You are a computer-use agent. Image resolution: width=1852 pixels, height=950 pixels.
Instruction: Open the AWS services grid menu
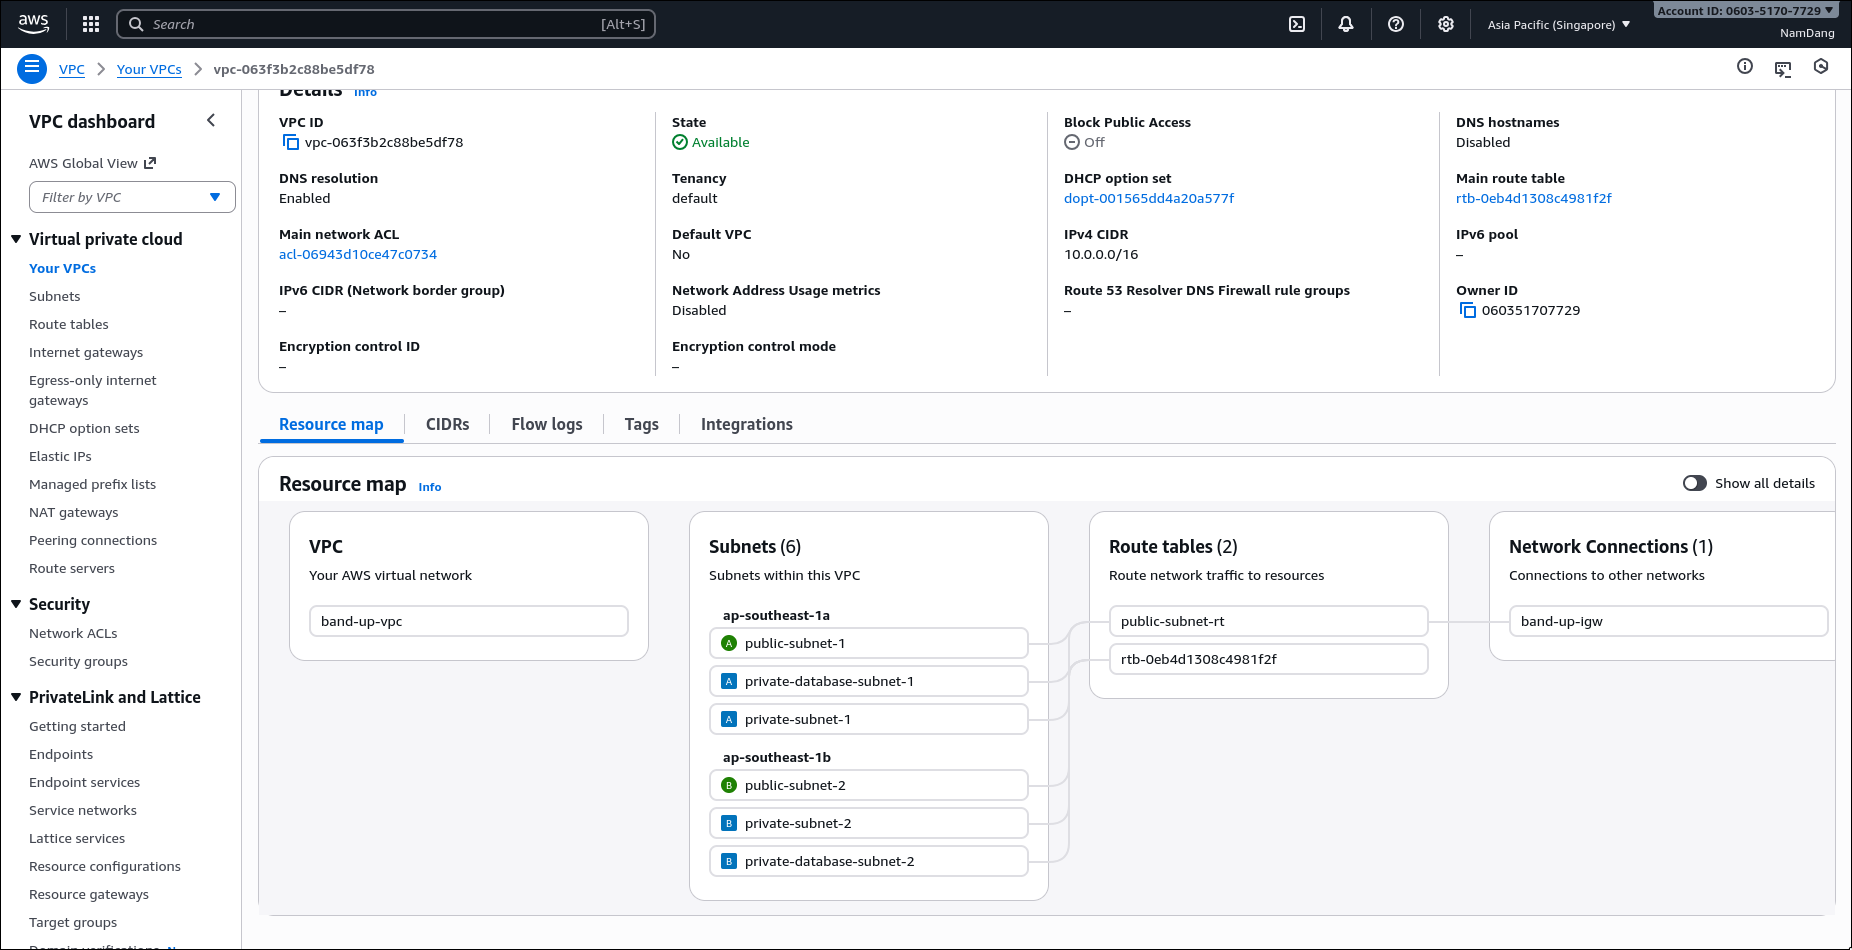point(91,24)
